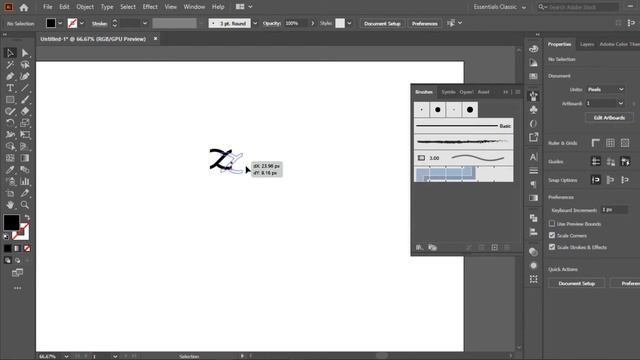Switch to the Layers tab

coord(587,44)
